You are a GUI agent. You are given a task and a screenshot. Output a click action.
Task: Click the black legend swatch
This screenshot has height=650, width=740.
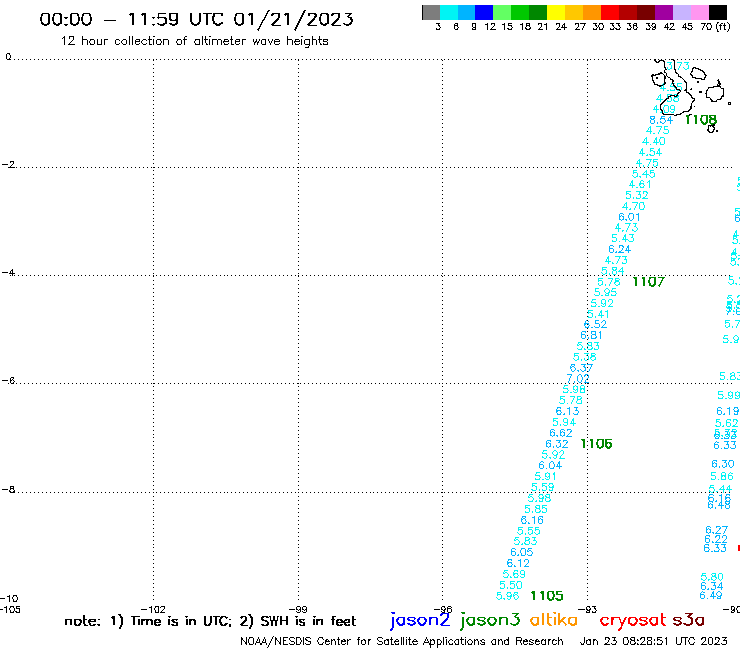pyautogui.click(x=718, y=12)
